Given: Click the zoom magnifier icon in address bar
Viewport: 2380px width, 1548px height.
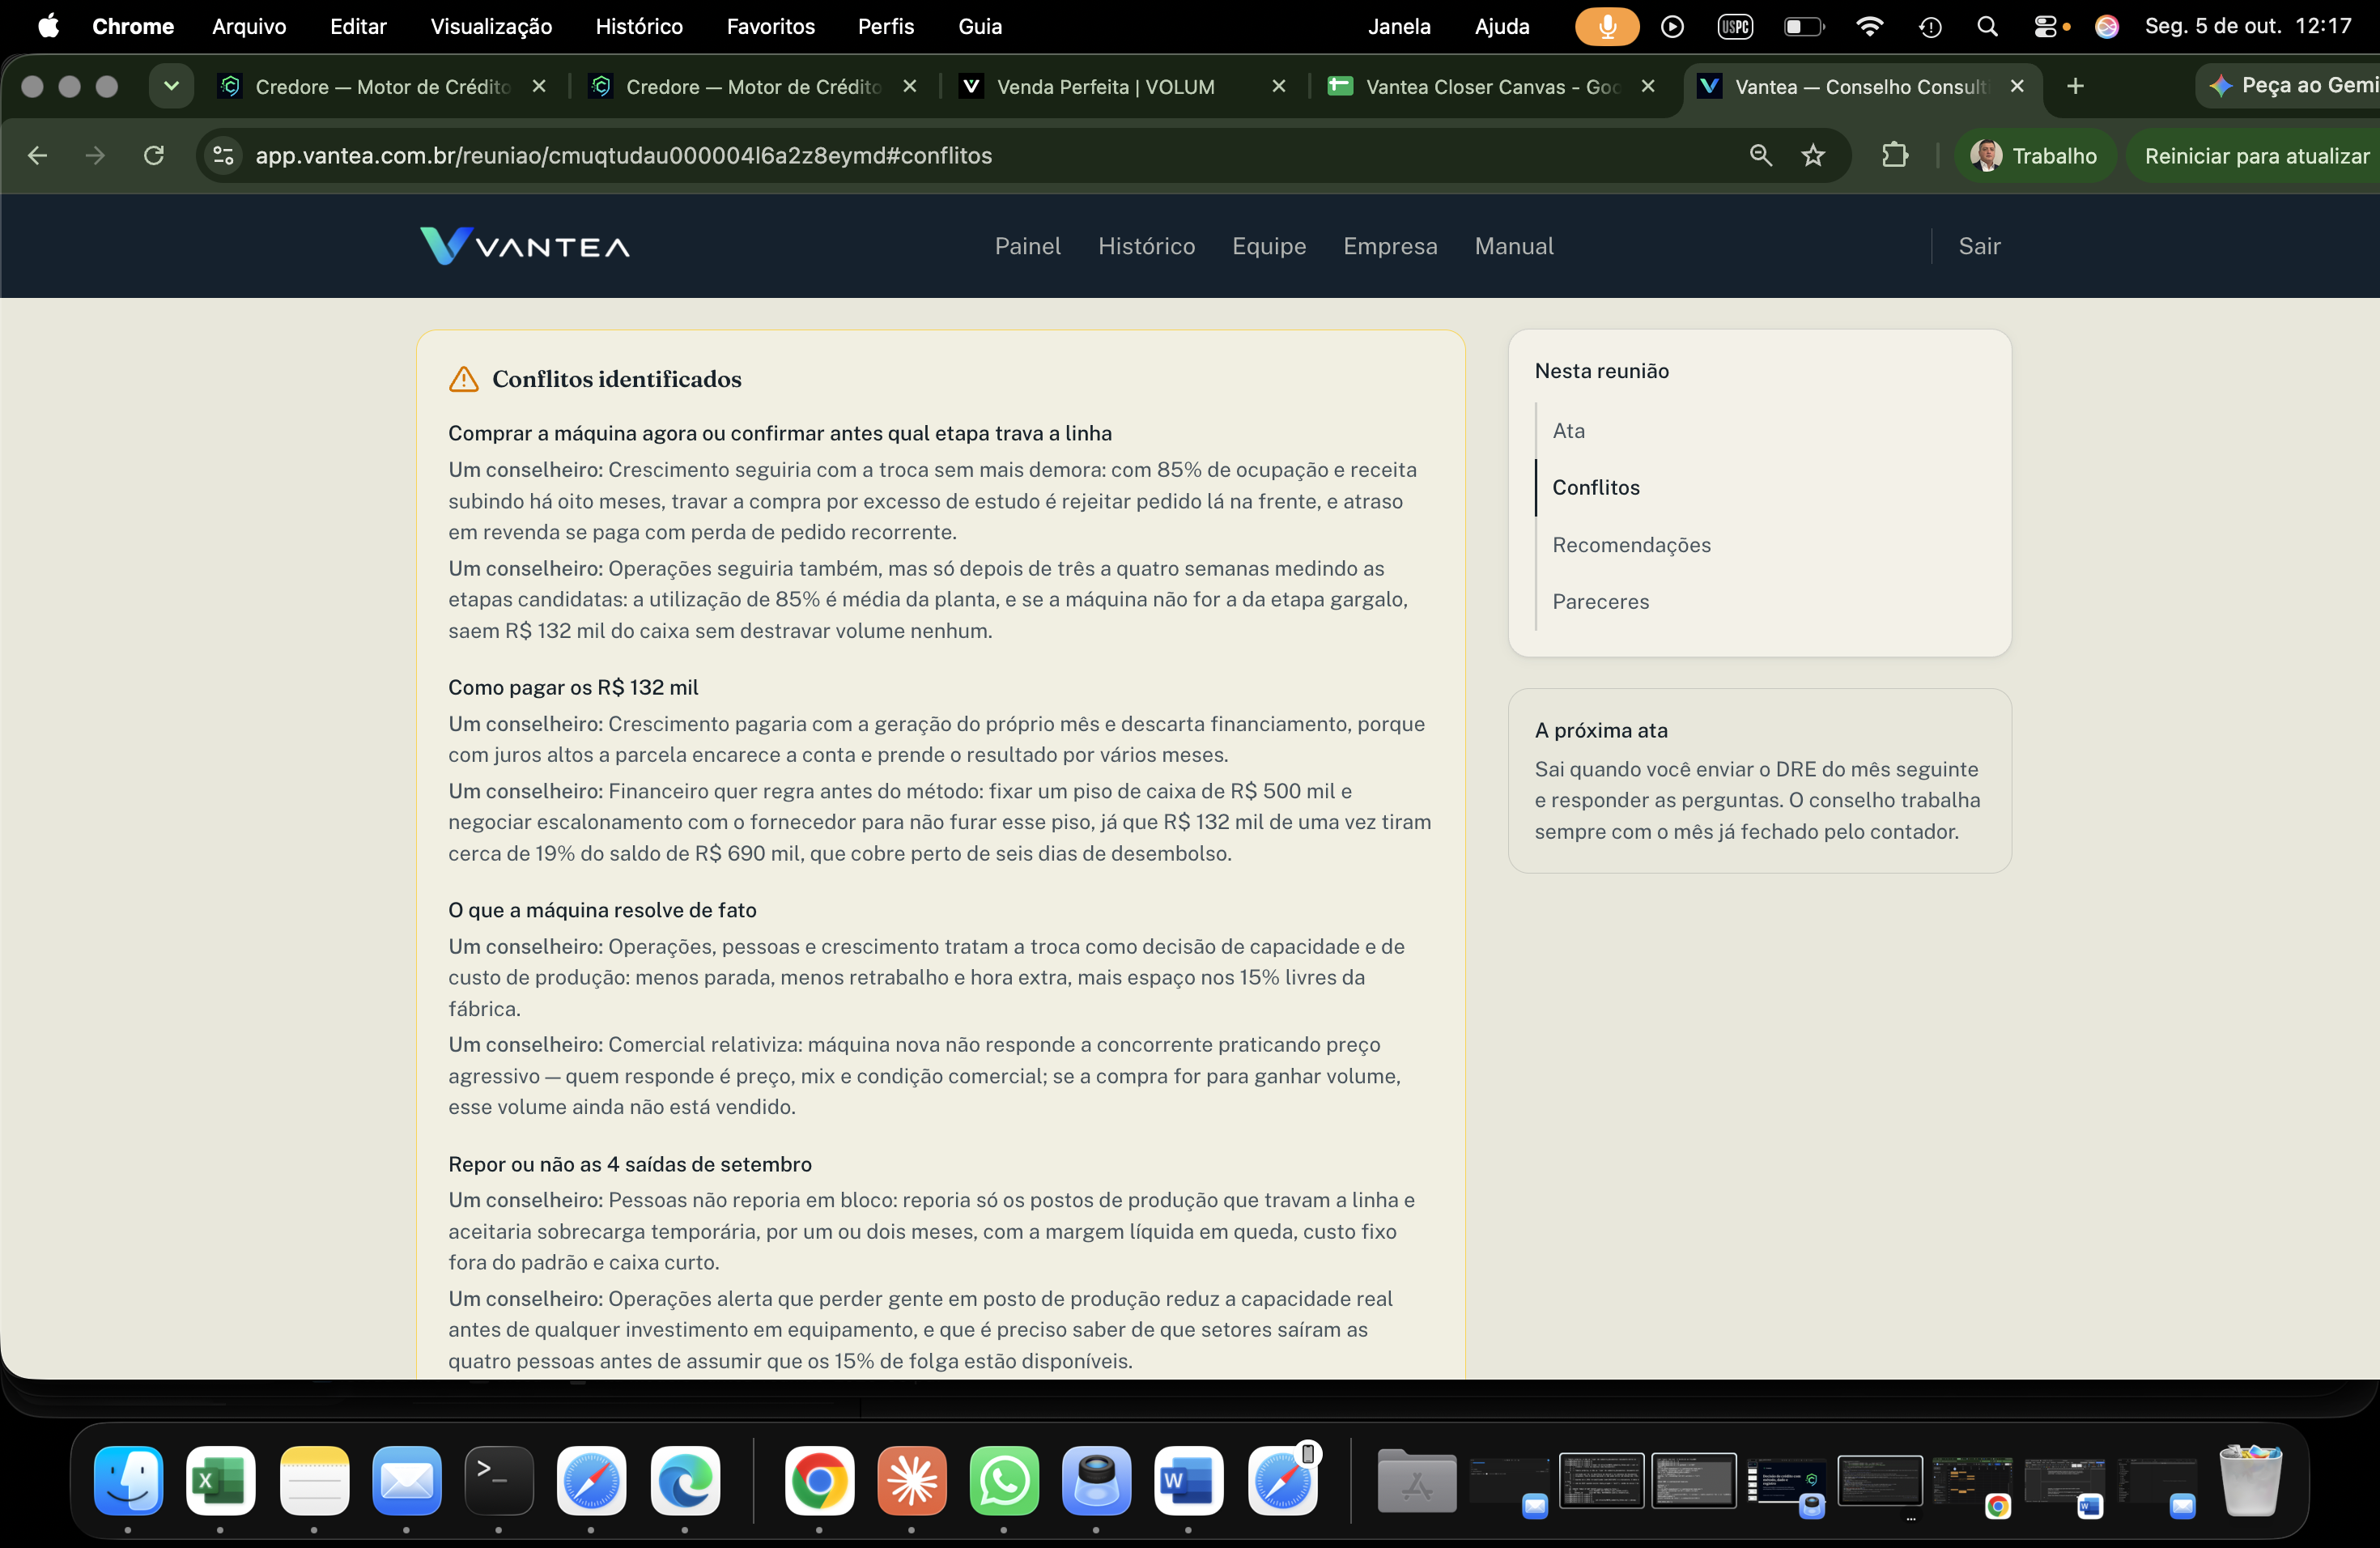Looking at the screenshot, I should [1760, 155].
